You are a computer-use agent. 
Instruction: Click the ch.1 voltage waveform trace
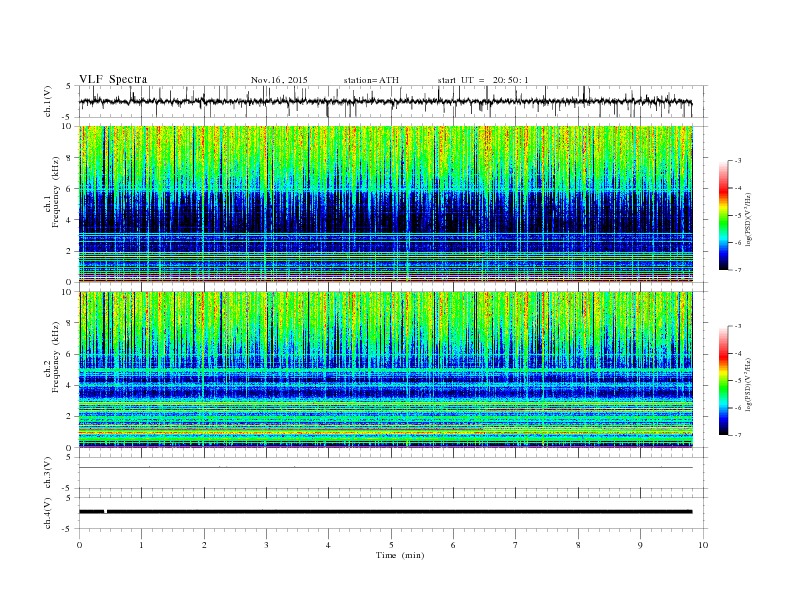click(385, 102)
